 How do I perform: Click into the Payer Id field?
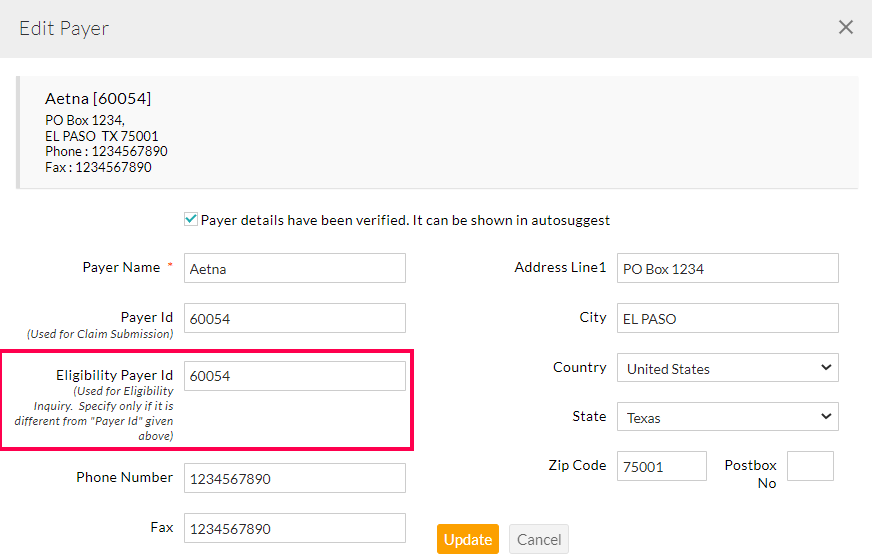coord(295,318)
